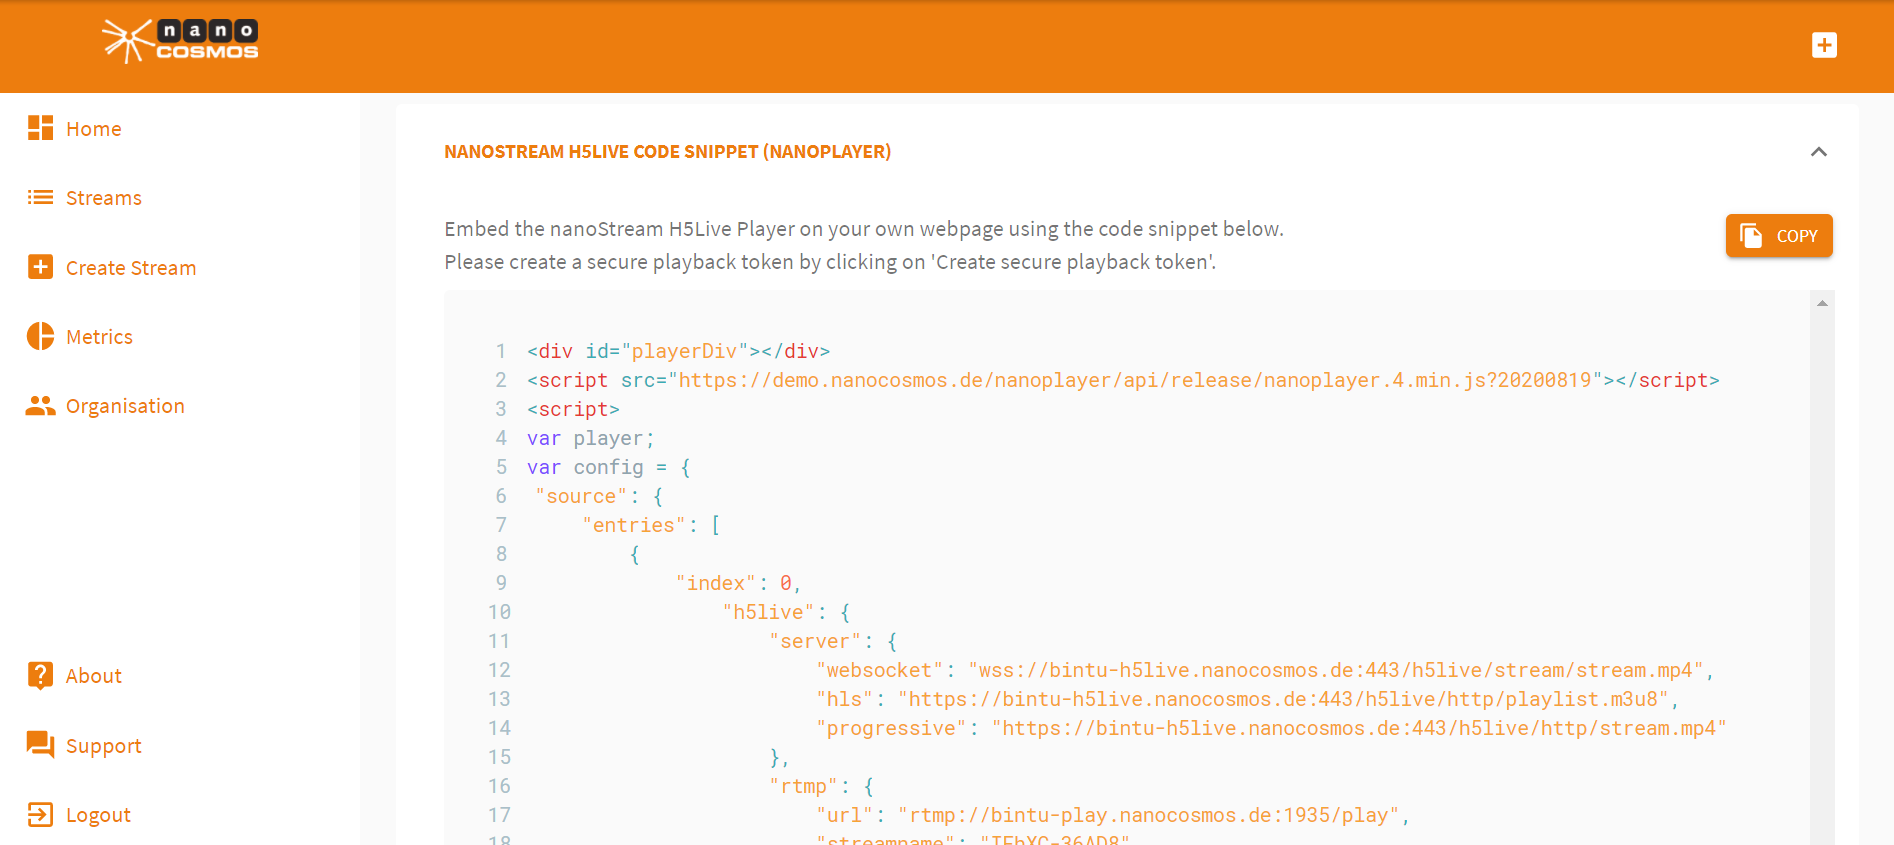Go to Streams page

104,198
